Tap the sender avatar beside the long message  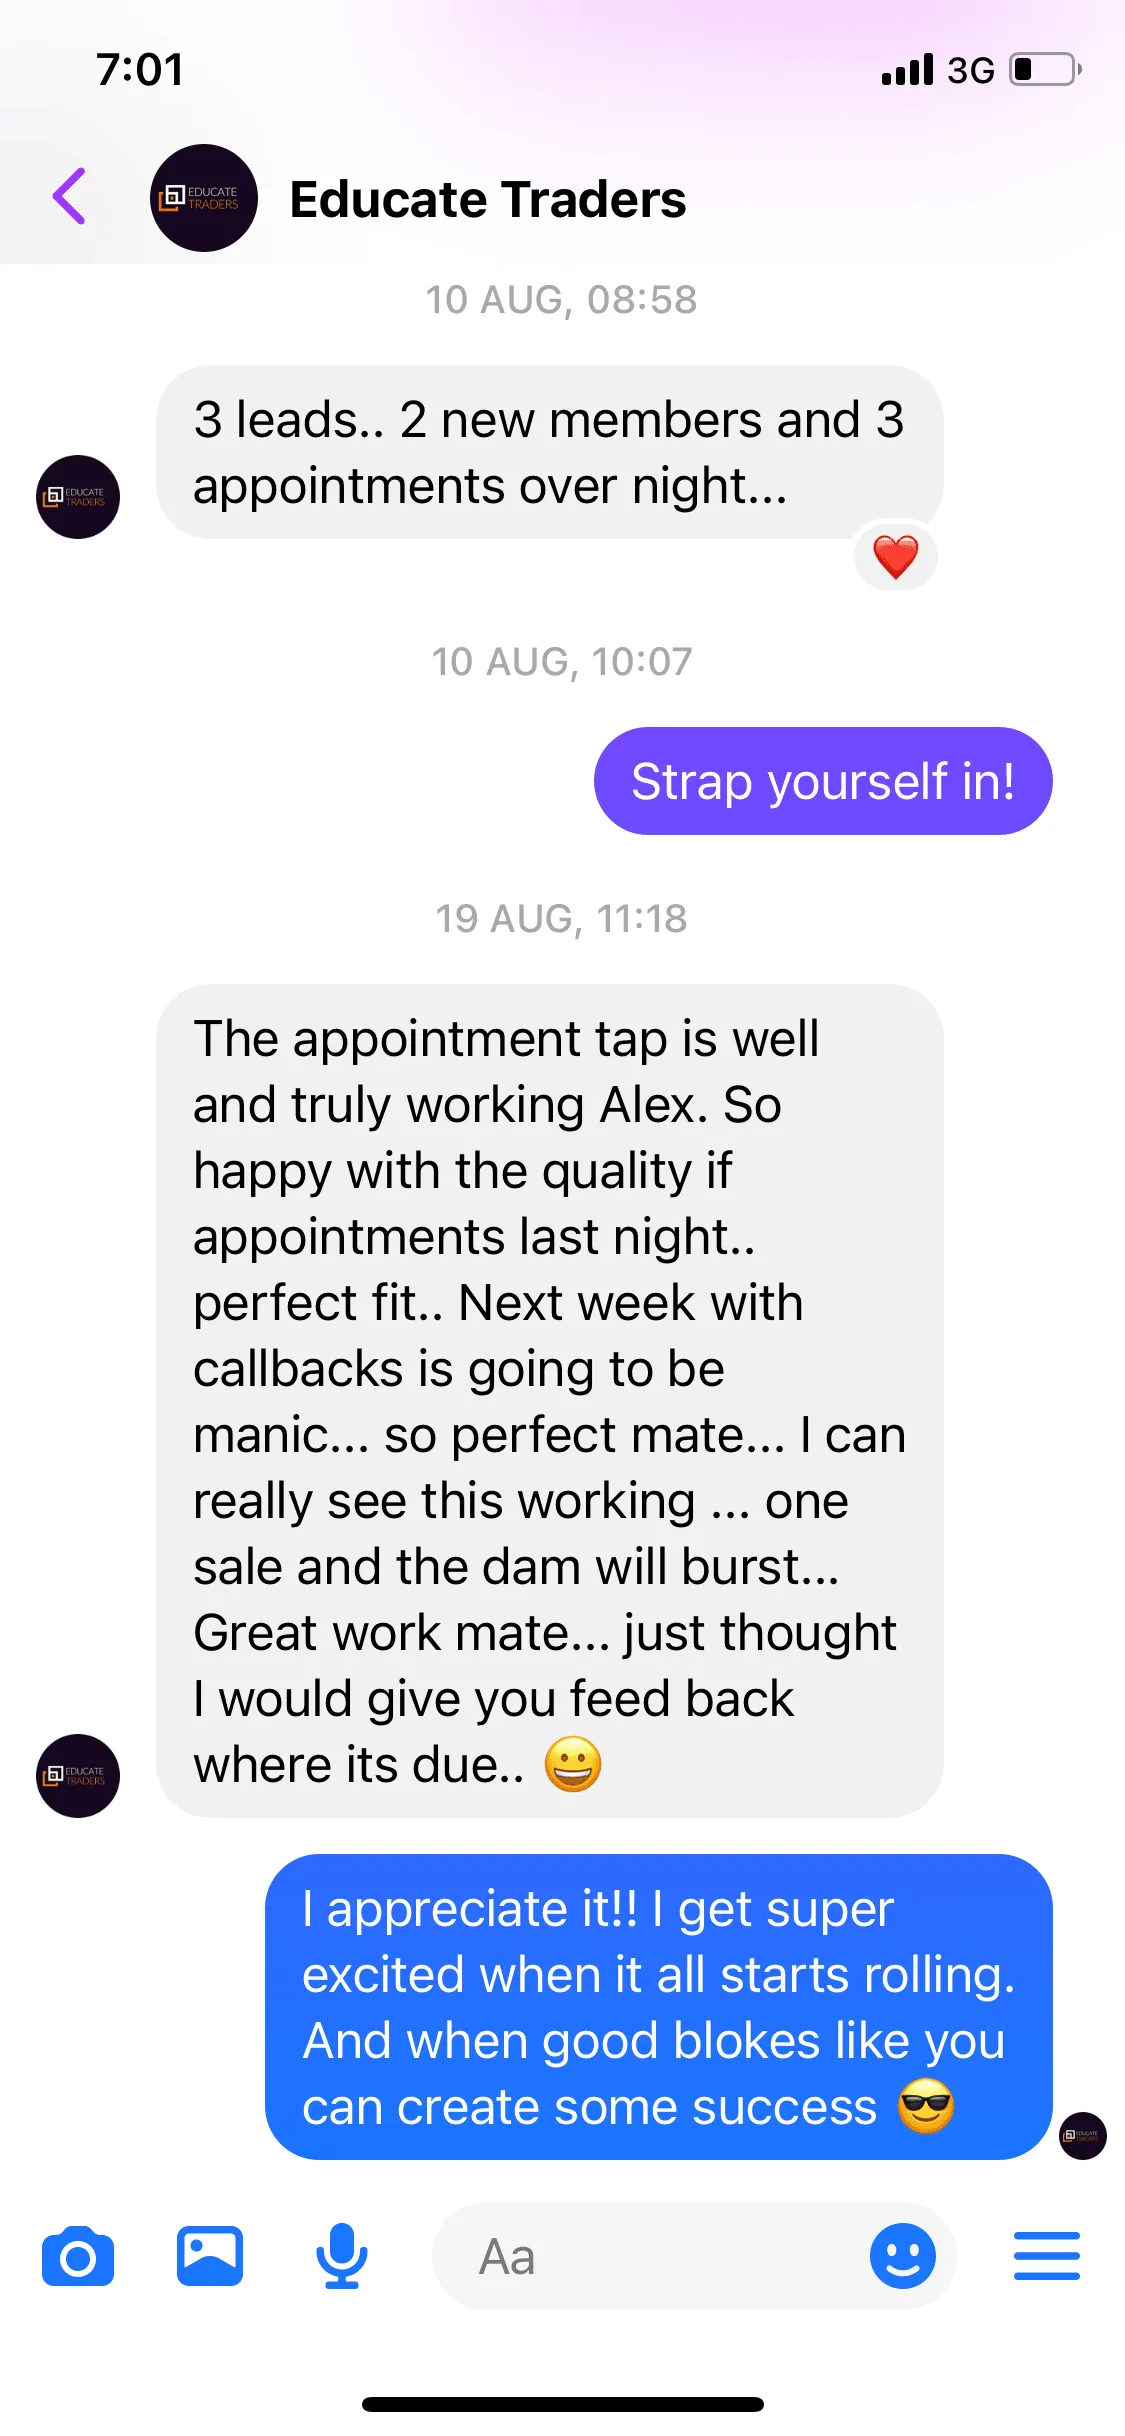(78, 1776)
